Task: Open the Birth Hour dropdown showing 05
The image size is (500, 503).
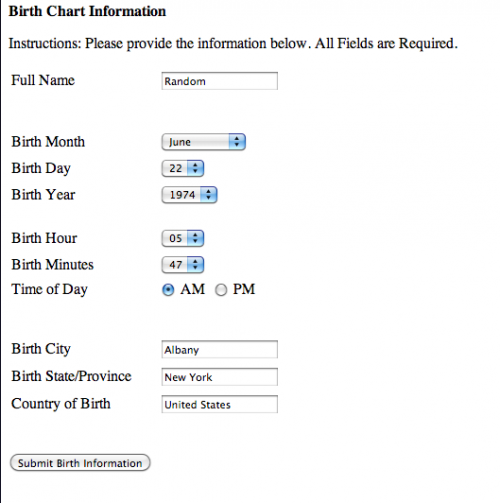Action: pos(183,238)
